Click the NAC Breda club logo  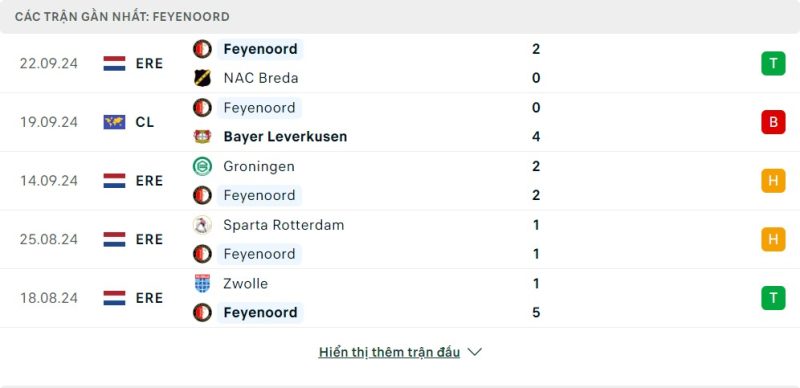(202, 78)
